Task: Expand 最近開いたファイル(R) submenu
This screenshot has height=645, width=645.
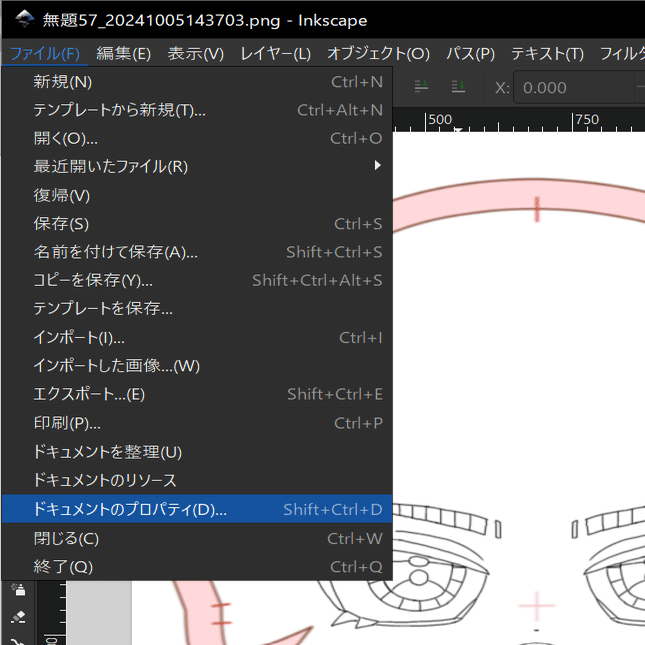Action: [x=197, y=166]
